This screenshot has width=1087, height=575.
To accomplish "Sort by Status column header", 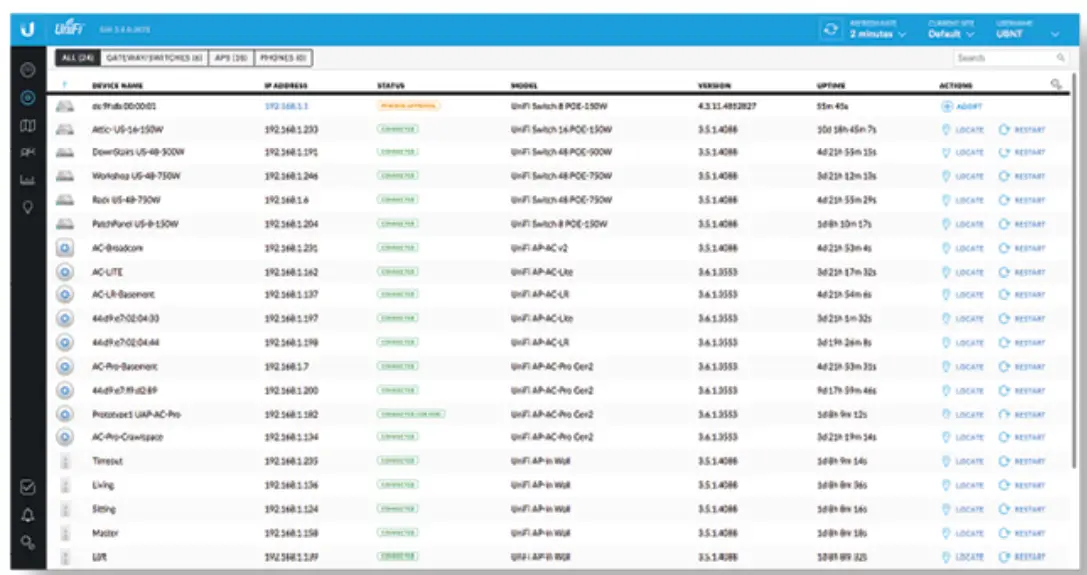I will pyautogui.click(x=390, y=86).
